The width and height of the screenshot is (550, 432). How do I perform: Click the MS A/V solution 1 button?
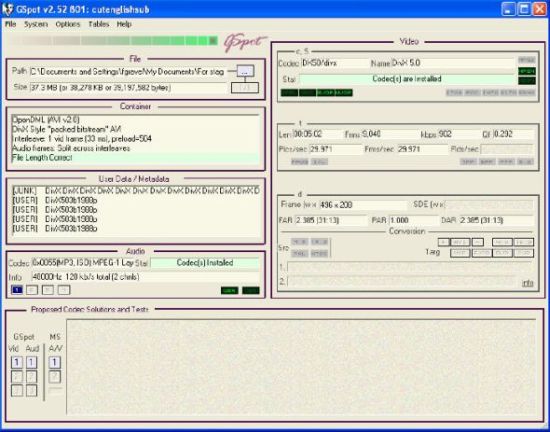pos(54,362)
